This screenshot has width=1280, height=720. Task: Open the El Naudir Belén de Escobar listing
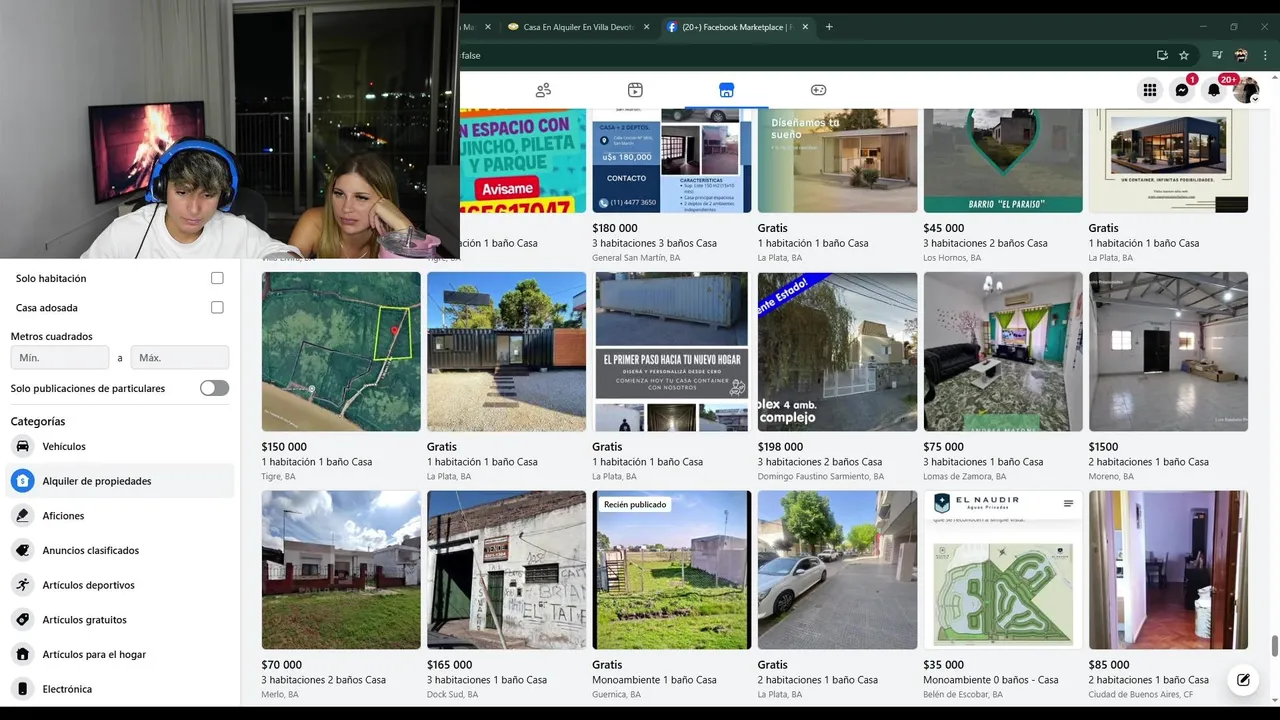(1003, 570)
